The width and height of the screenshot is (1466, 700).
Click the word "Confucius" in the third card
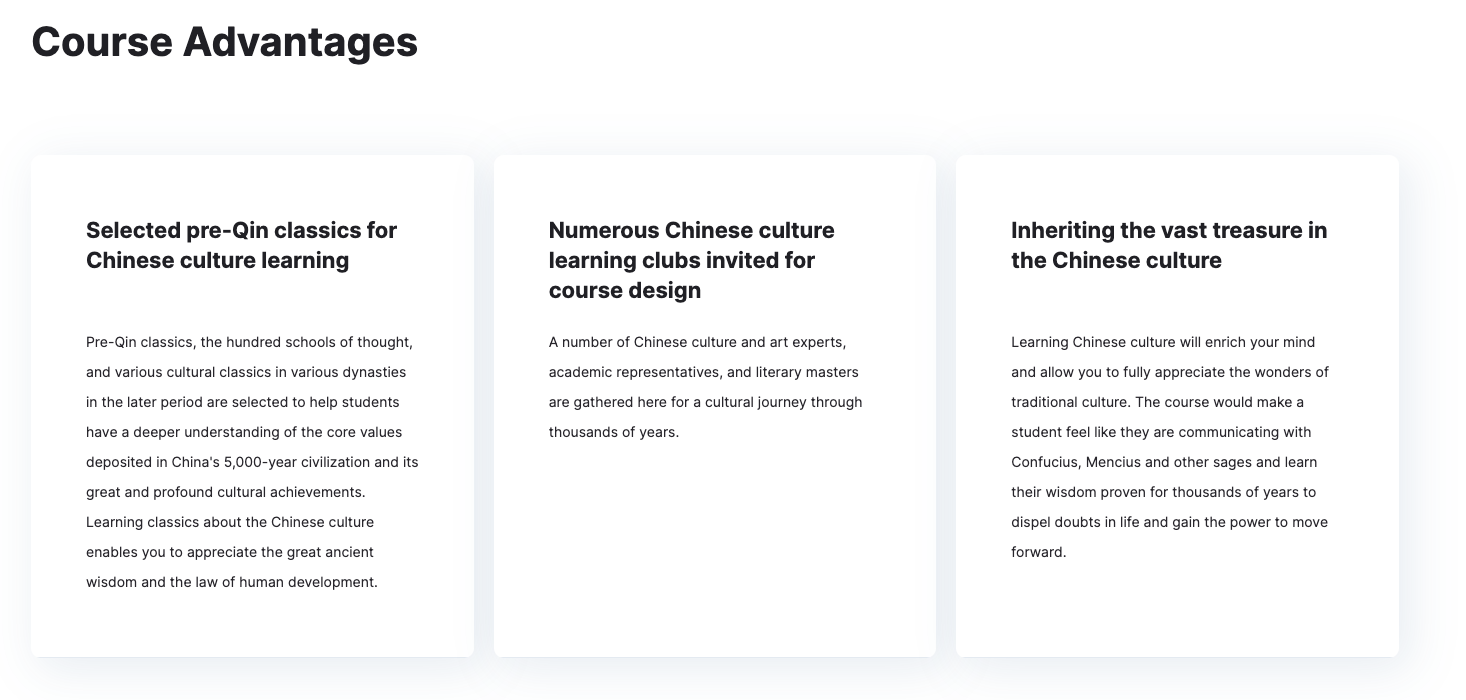pyautogui.click(x=1043, y=462)
